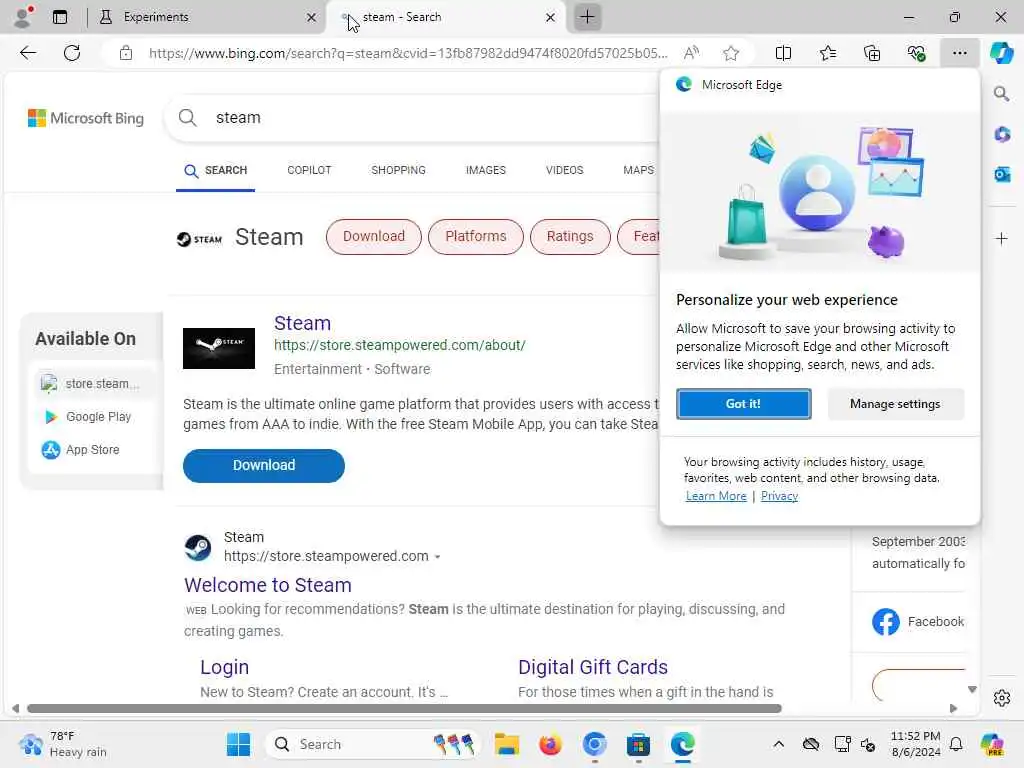Viewport: 1024px width, 768px height.
Task: Open Copilot in Edge sidebar
Action: (1001, 53)
